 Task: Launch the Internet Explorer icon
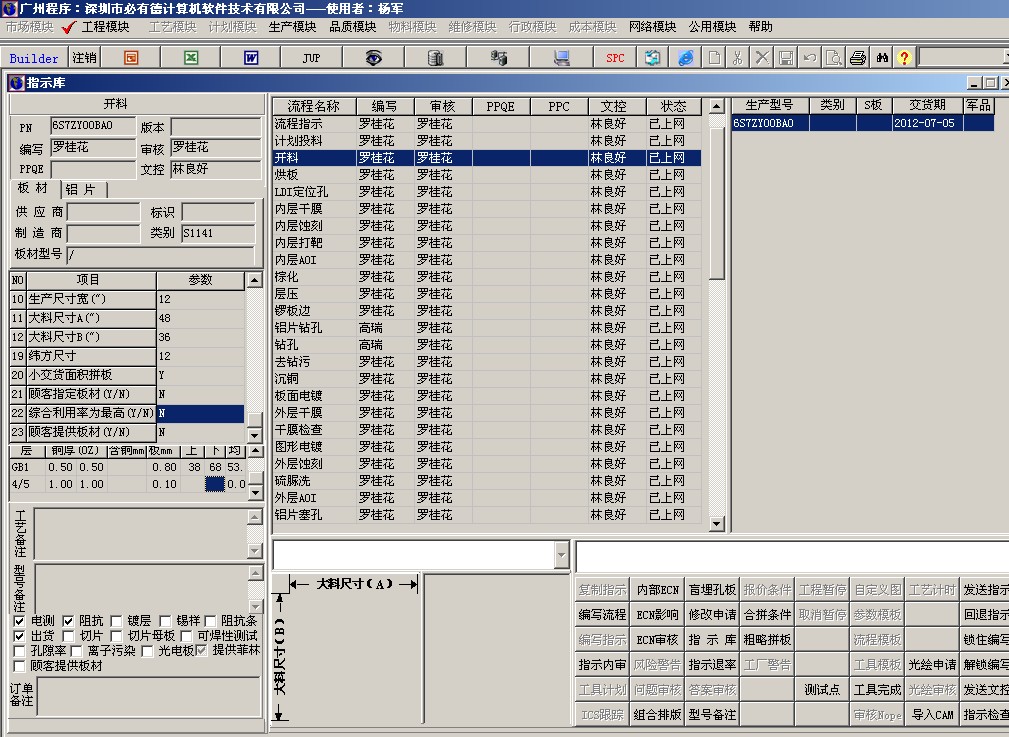[x=686, y=58]
